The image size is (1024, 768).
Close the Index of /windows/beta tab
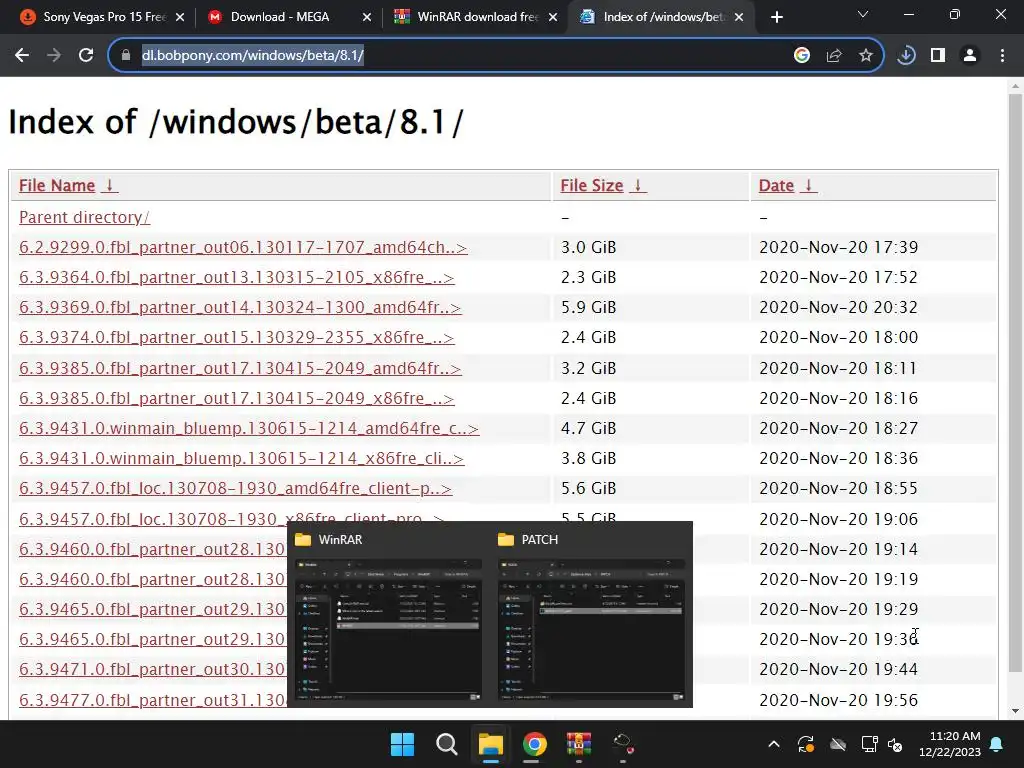[x=739, y=17]
